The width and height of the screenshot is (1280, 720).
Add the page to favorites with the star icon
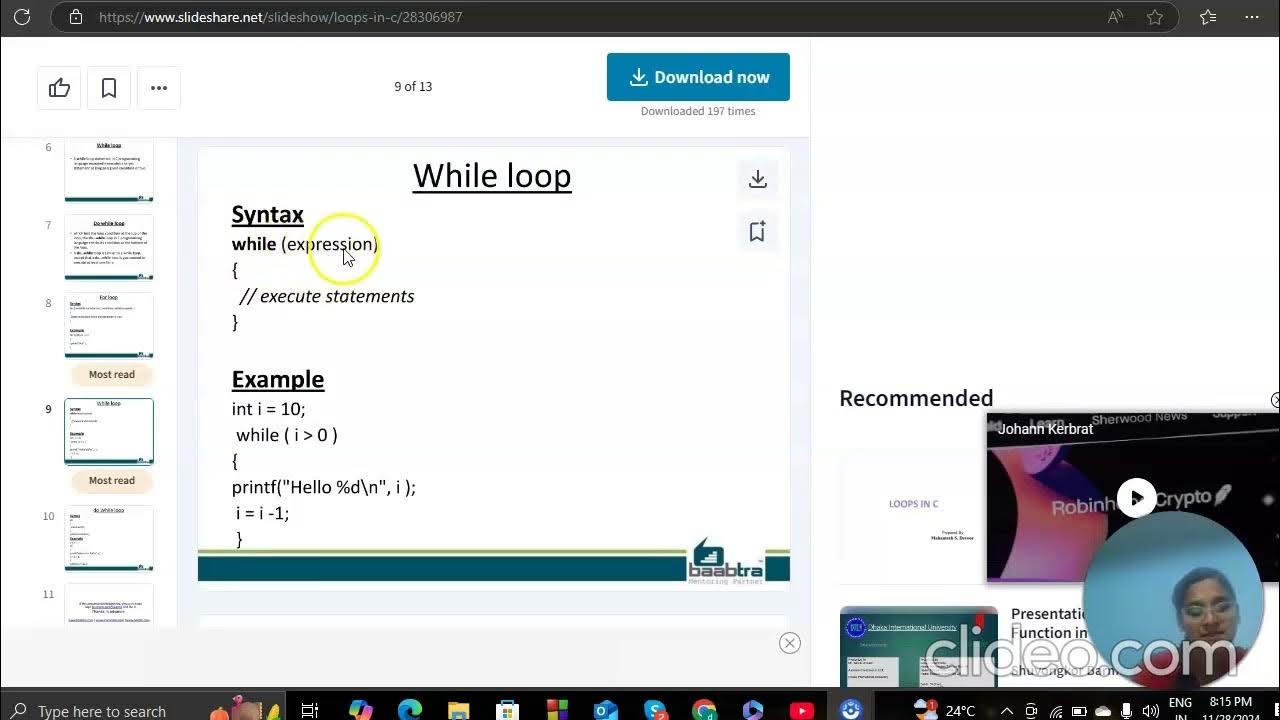[x=1155, y=17]
